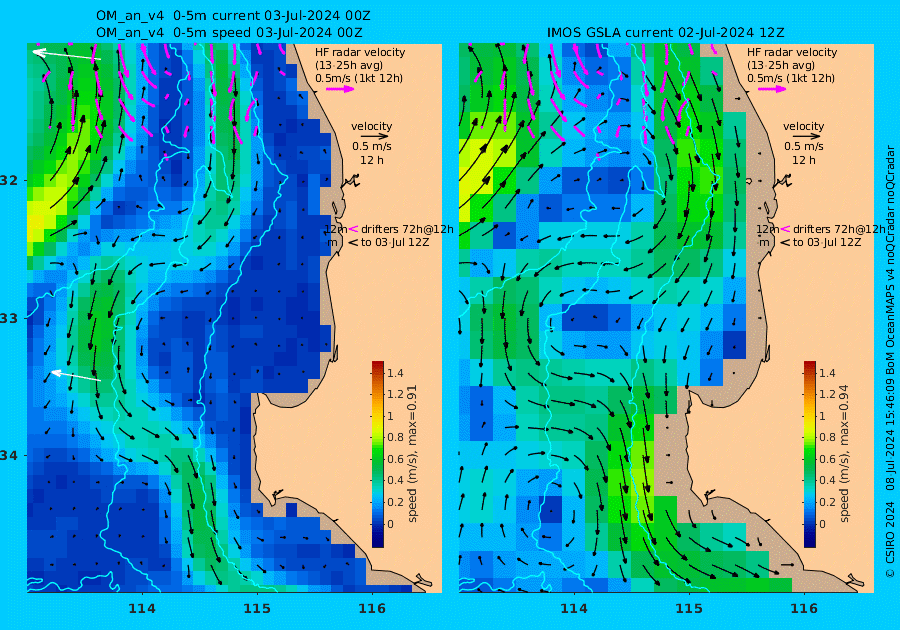900x630 pixels.
Task: Click 'to 03 Jul 12Z' text in left map
Action: [395, 242]
